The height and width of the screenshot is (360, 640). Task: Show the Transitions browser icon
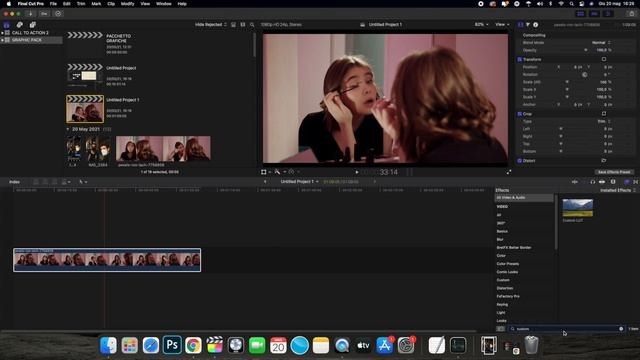coord(636,182)
